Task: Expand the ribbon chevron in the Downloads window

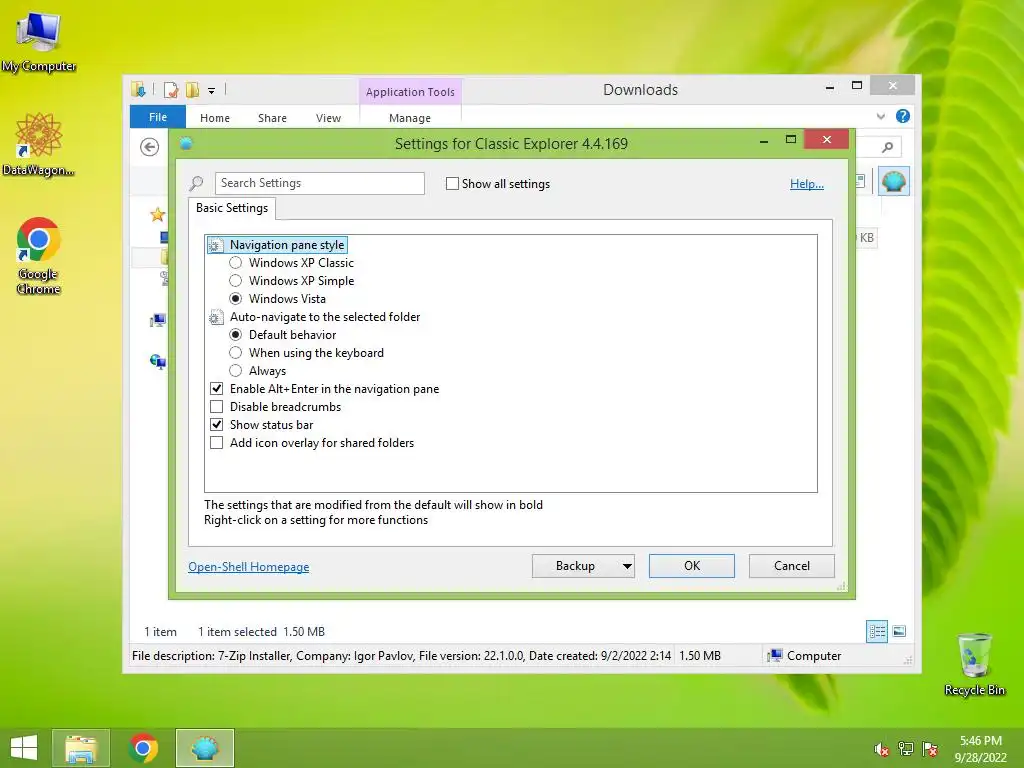Action: tap(881, 116)
